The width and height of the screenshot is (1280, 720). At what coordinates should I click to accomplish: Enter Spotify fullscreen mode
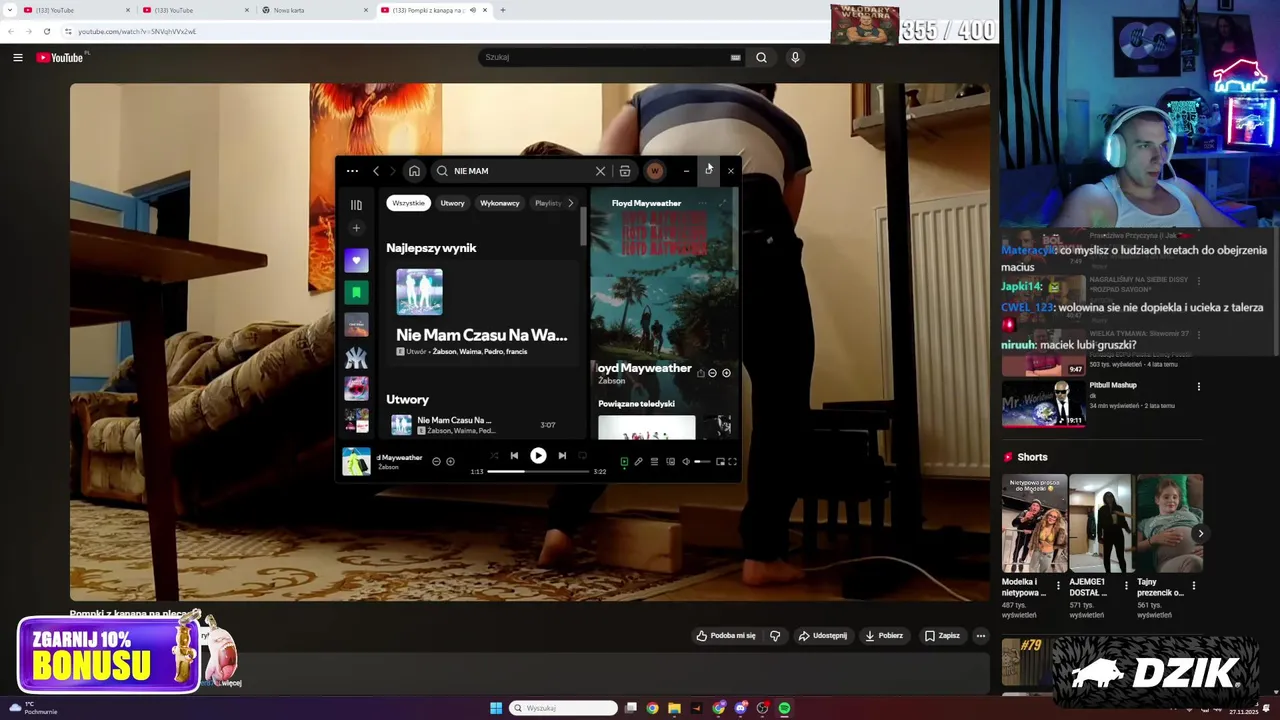pos(732,462)
